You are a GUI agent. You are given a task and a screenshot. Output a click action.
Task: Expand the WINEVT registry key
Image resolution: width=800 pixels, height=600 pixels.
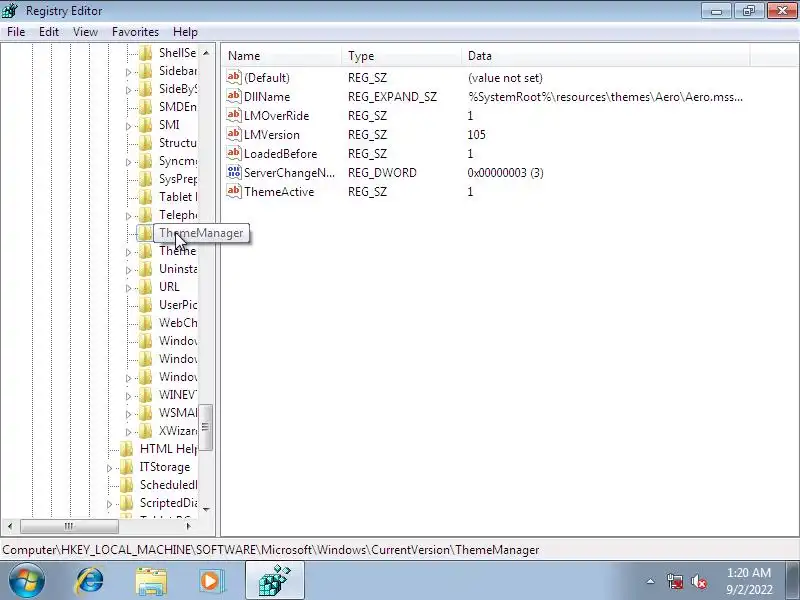pos(129,396)
